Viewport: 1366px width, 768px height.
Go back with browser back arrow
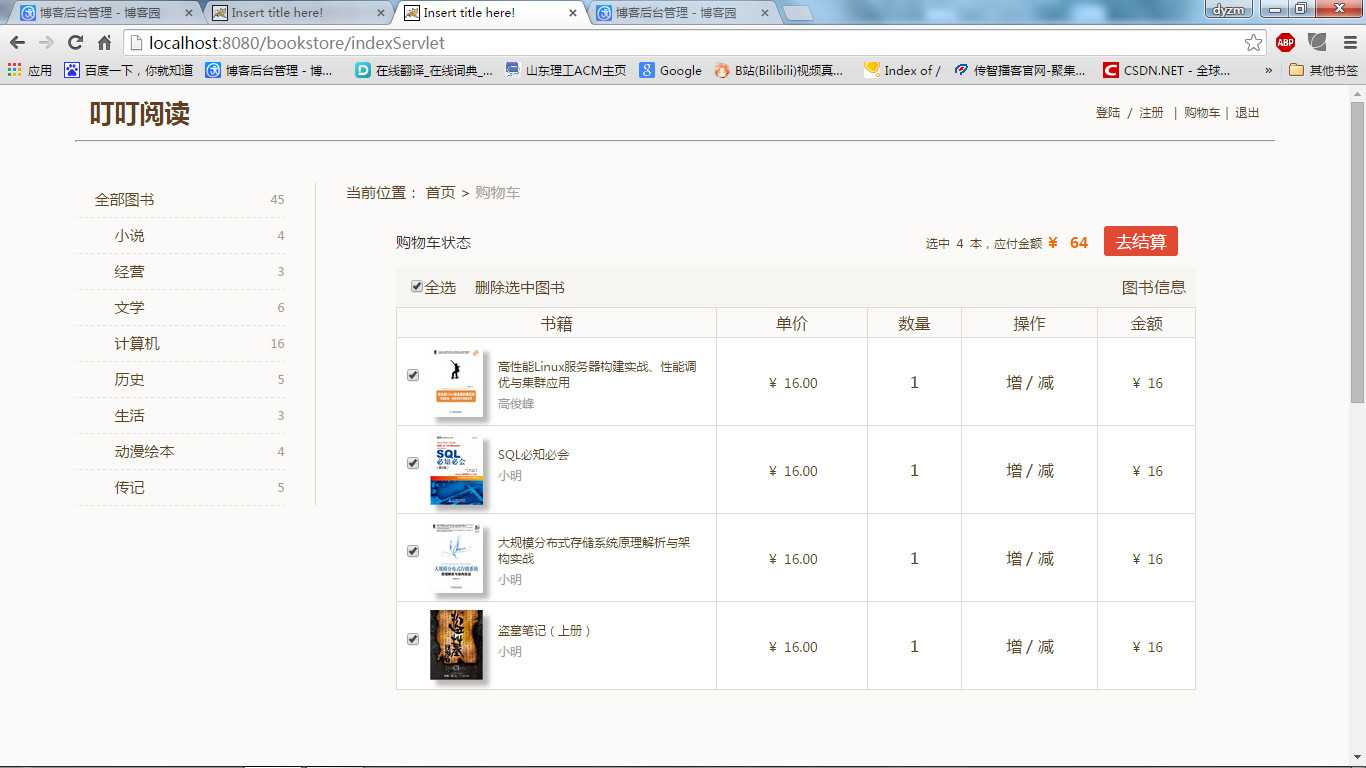tap(17, 43)
